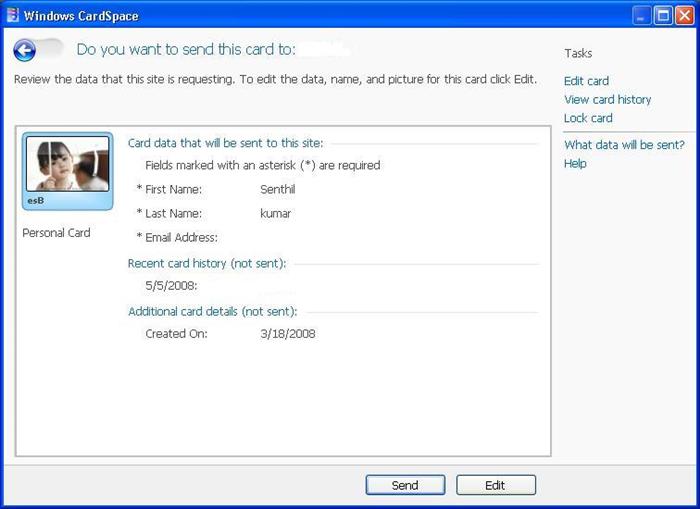This screenshot has width=700, height=509.
Task: Minimize the Windows CardSpace window
Action: tap(642, 16)
